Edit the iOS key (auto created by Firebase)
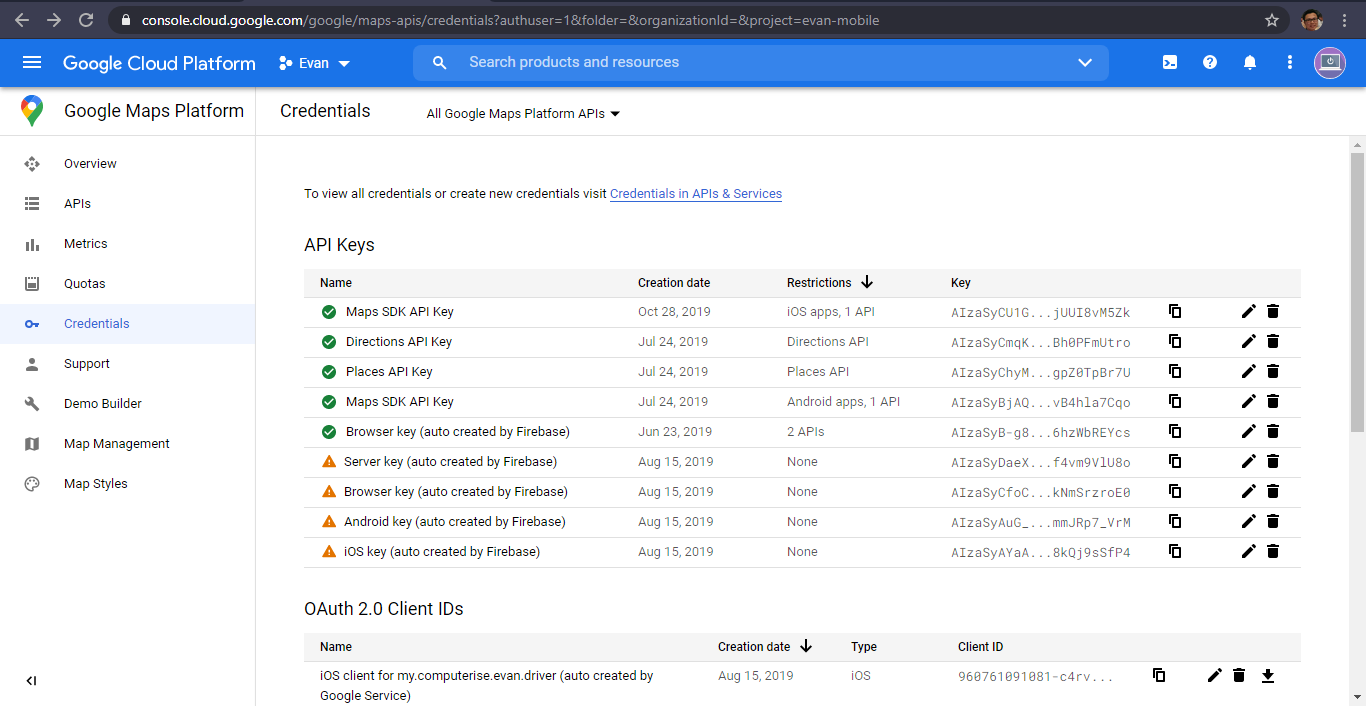1366x706 pixels. point(1248,552)
